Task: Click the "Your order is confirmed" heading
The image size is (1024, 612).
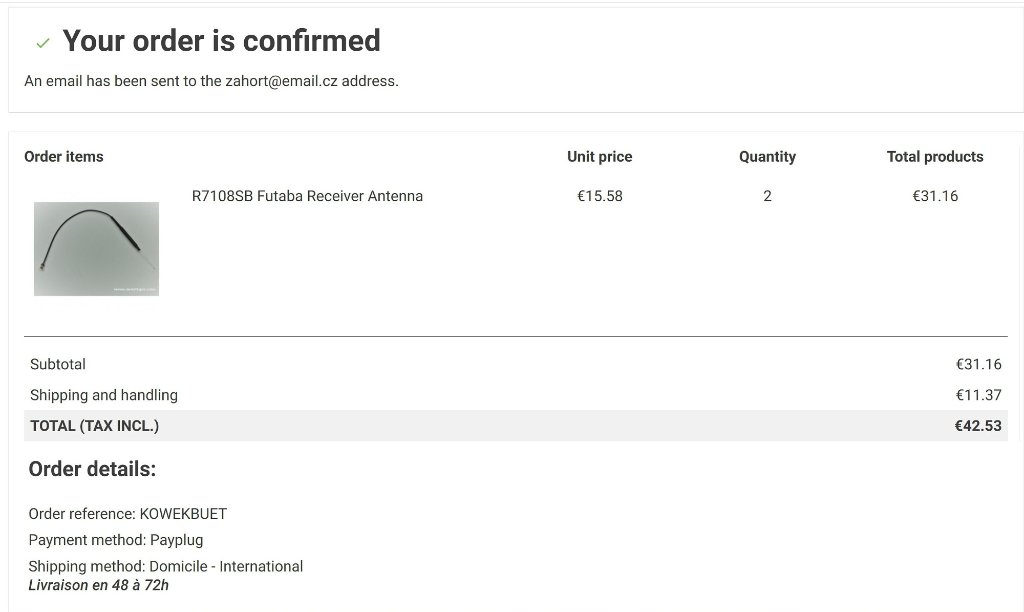Action: point(221,41)
